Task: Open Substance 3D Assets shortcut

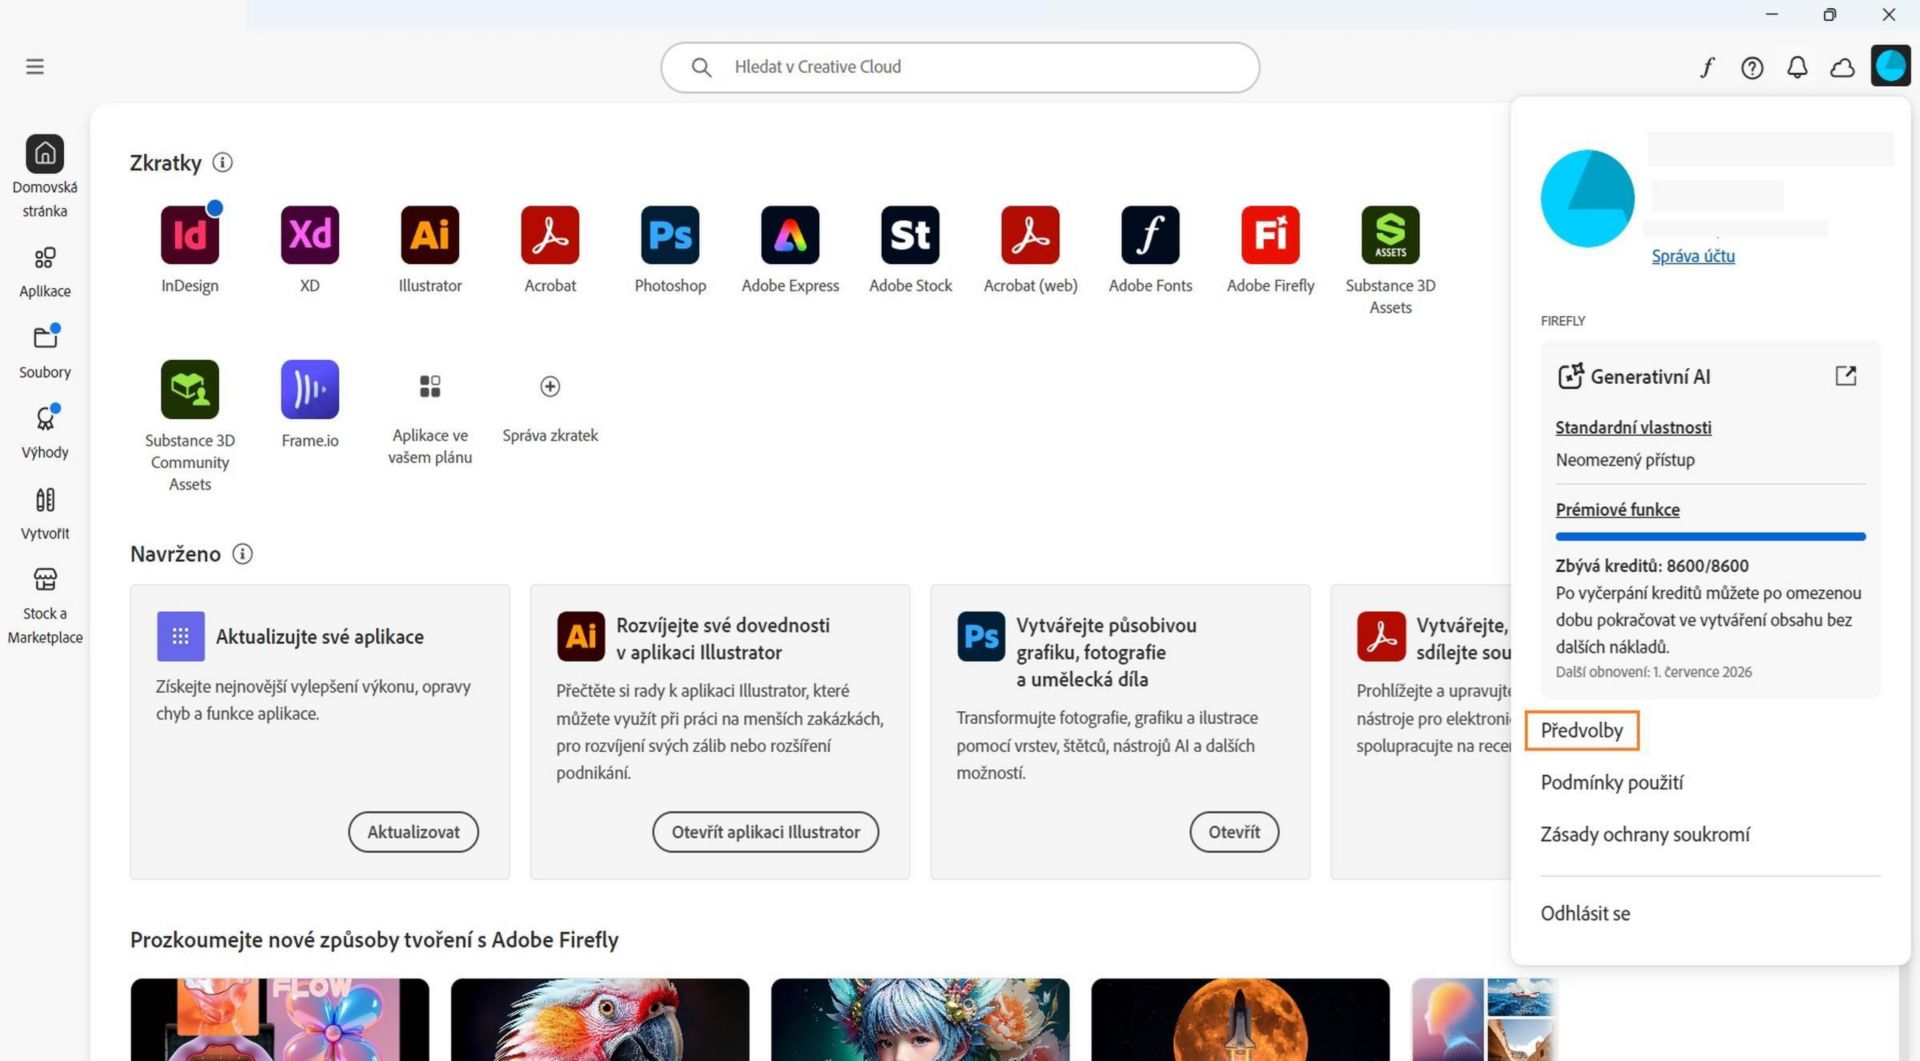Action: (x=1390, y=235)
